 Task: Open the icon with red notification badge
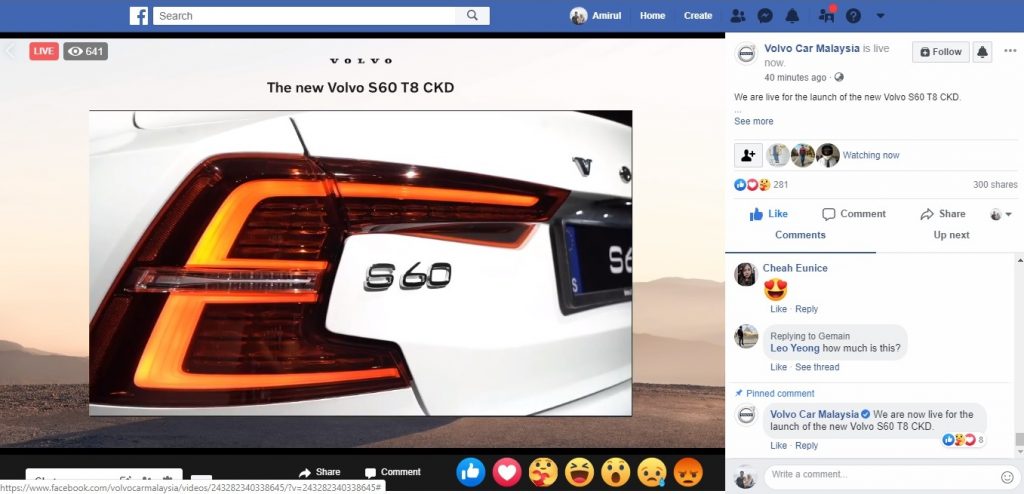click(827, 14)
